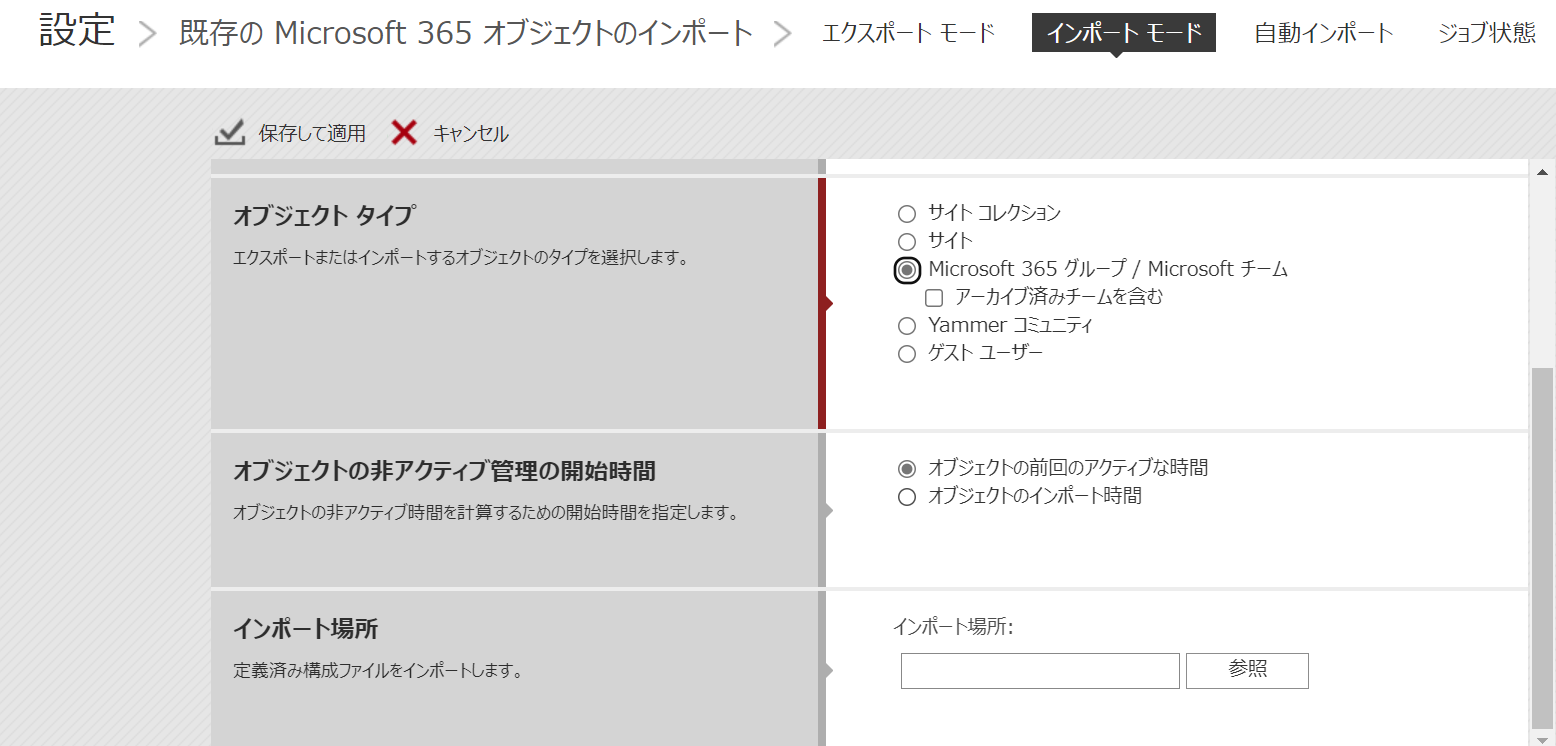Select Yammer コミュニティ radio button
This screenshot has width=1556, height=746.
coord(907,326)
